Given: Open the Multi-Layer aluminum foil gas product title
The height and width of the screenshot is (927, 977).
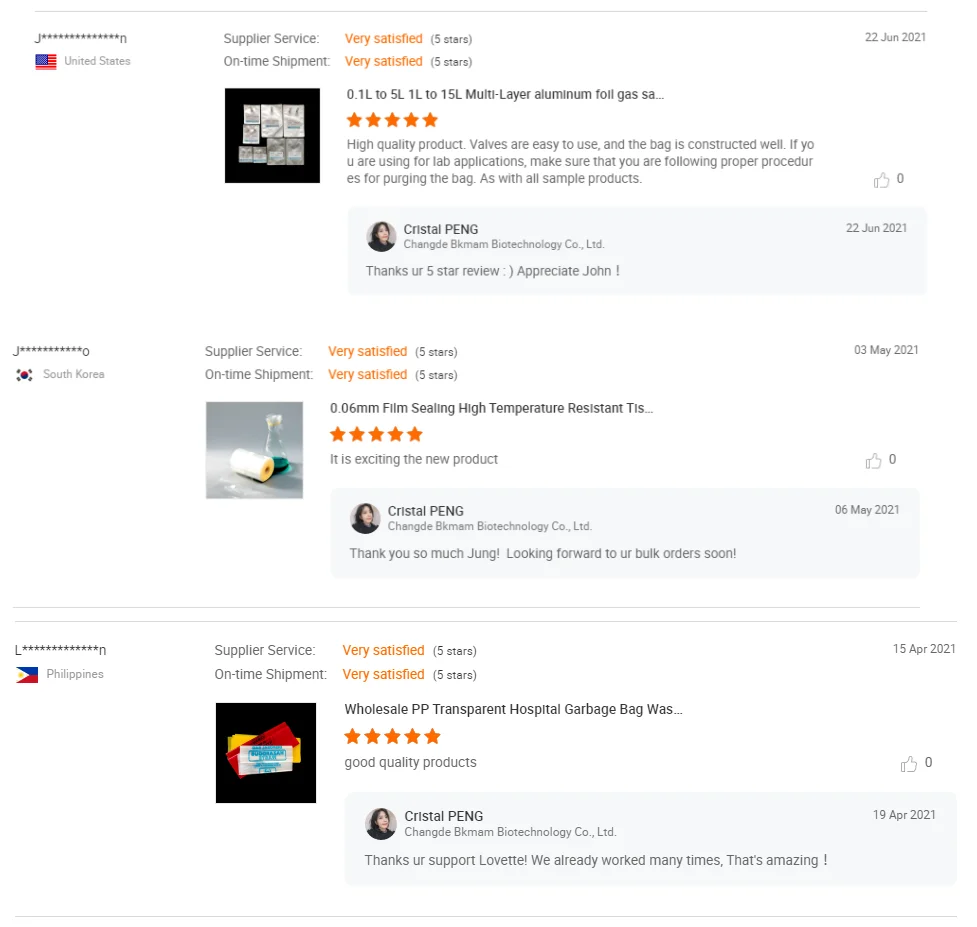Looking at the screenshot, I should (x=505, y=95).
